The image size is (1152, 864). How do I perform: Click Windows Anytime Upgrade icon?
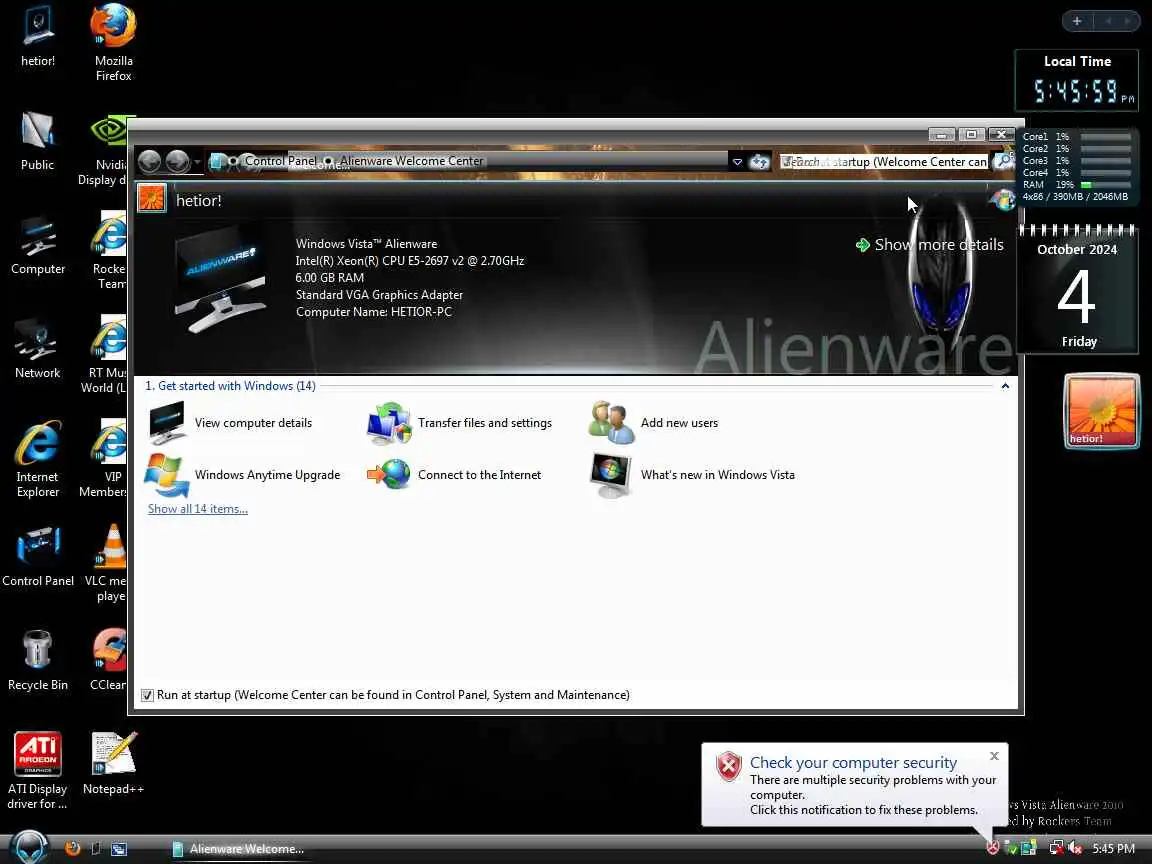167,475
